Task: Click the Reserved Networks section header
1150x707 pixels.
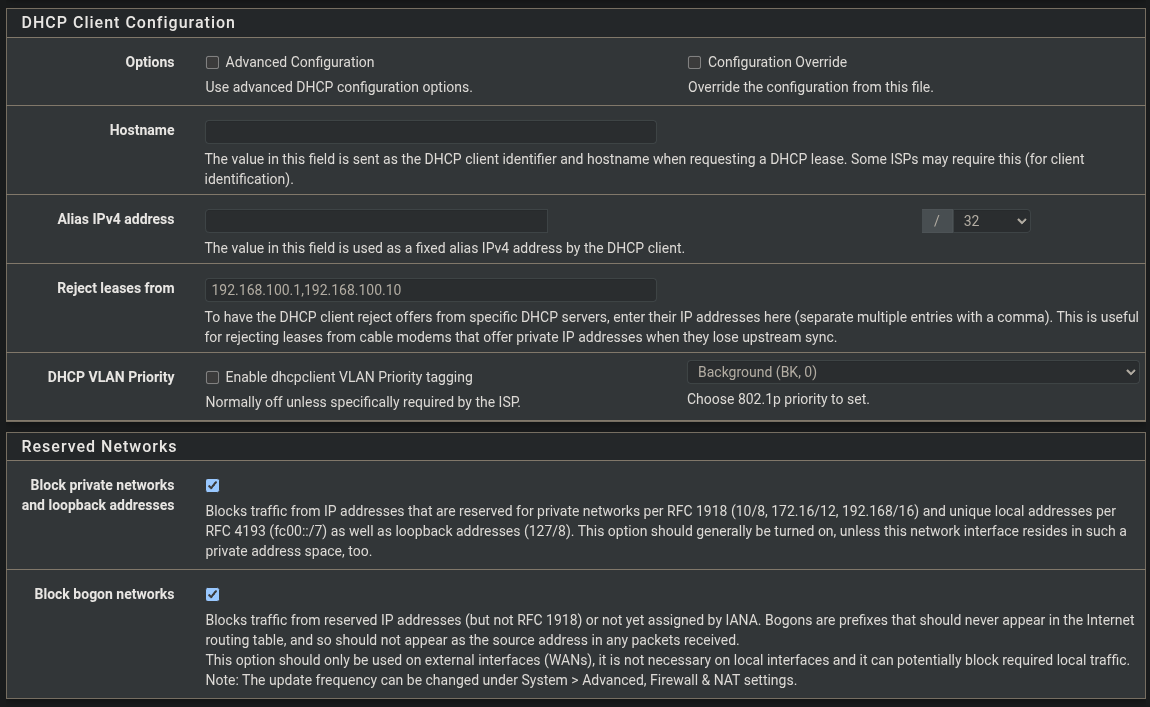Action: tap(98, 446)
